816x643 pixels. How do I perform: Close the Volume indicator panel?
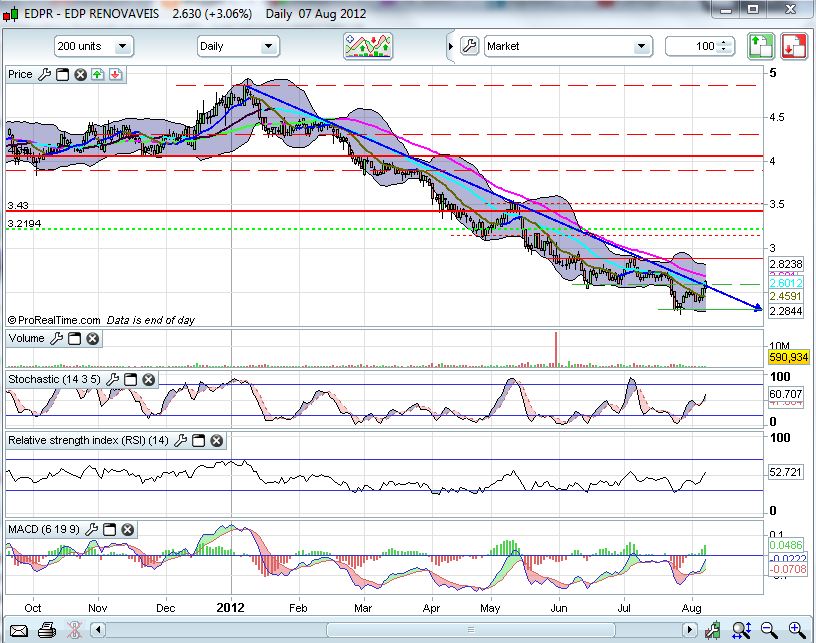point(92,339)
